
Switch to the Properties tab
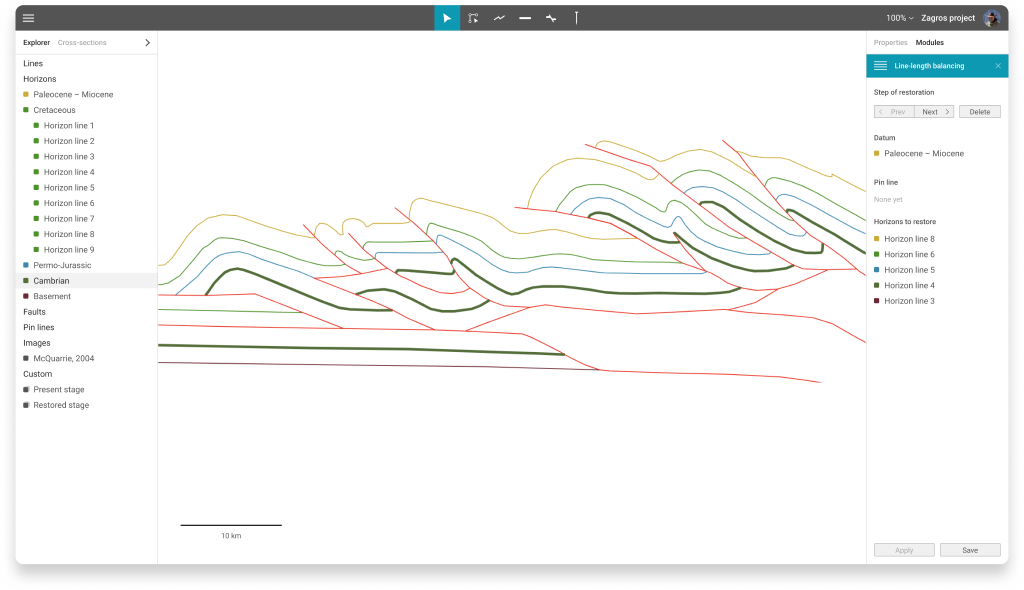(890, 43)
